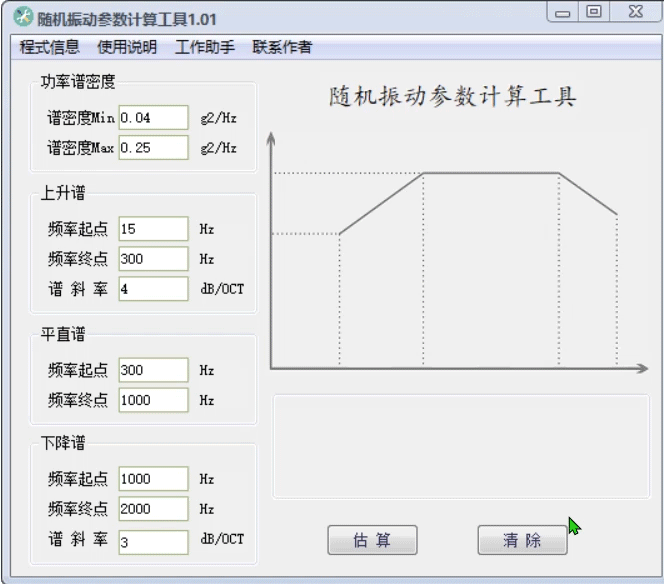This screenshot has width=664, height=584.
Task: Click 平直谱 频率起点 field showing 300
Action: [153, 370]
